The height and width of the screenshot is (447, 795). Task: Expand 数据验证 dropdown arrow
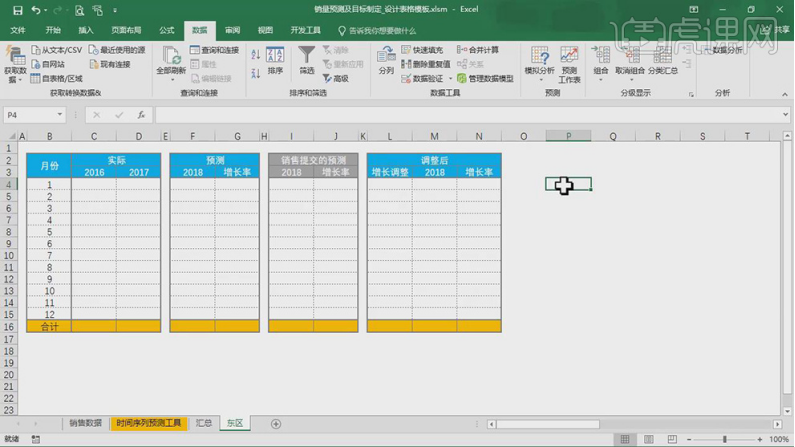pyautogui.click(x=450, y=78)
